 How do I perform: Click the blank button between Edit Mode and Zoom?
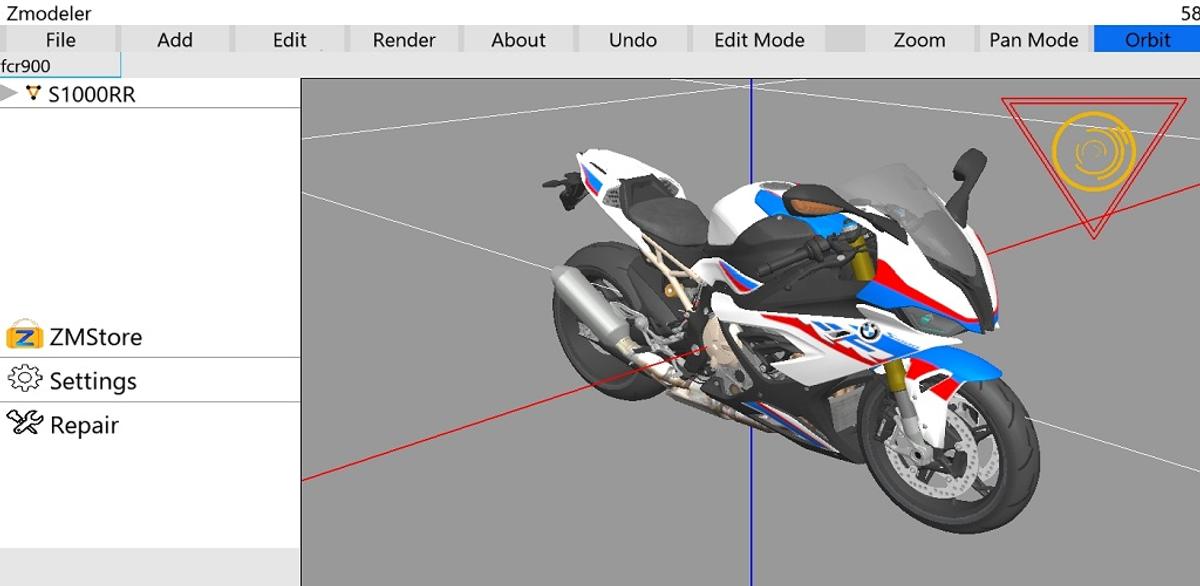[845, 40]
